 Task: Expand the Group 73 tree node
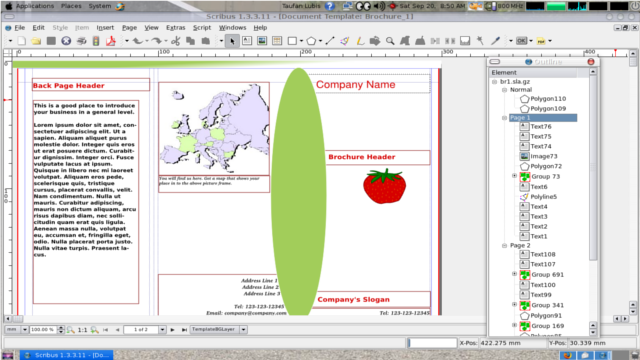click(514, 176)
